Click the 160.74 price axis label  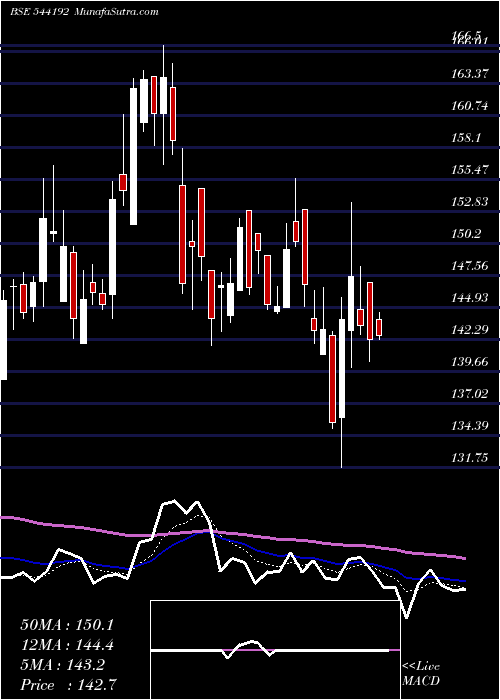point(470,106)
